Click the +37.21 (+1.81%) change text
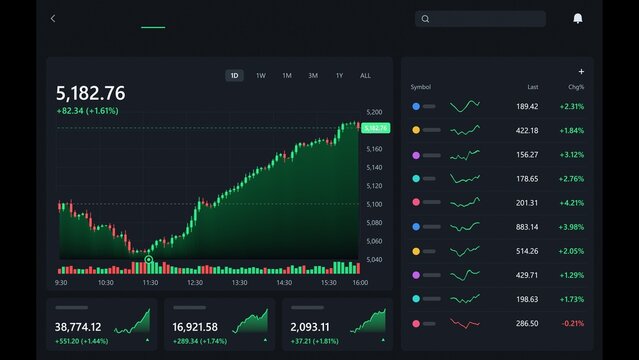 [314, 341]
